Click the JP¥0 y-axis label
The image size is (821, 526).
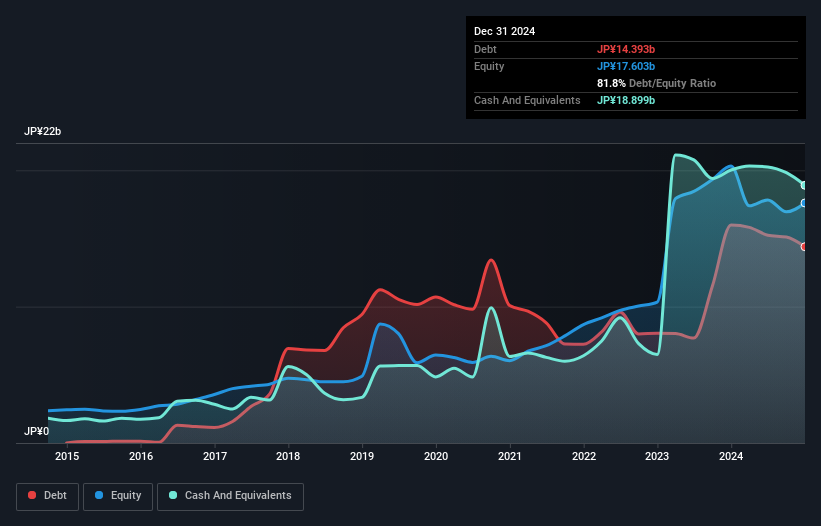pos(36,431)
